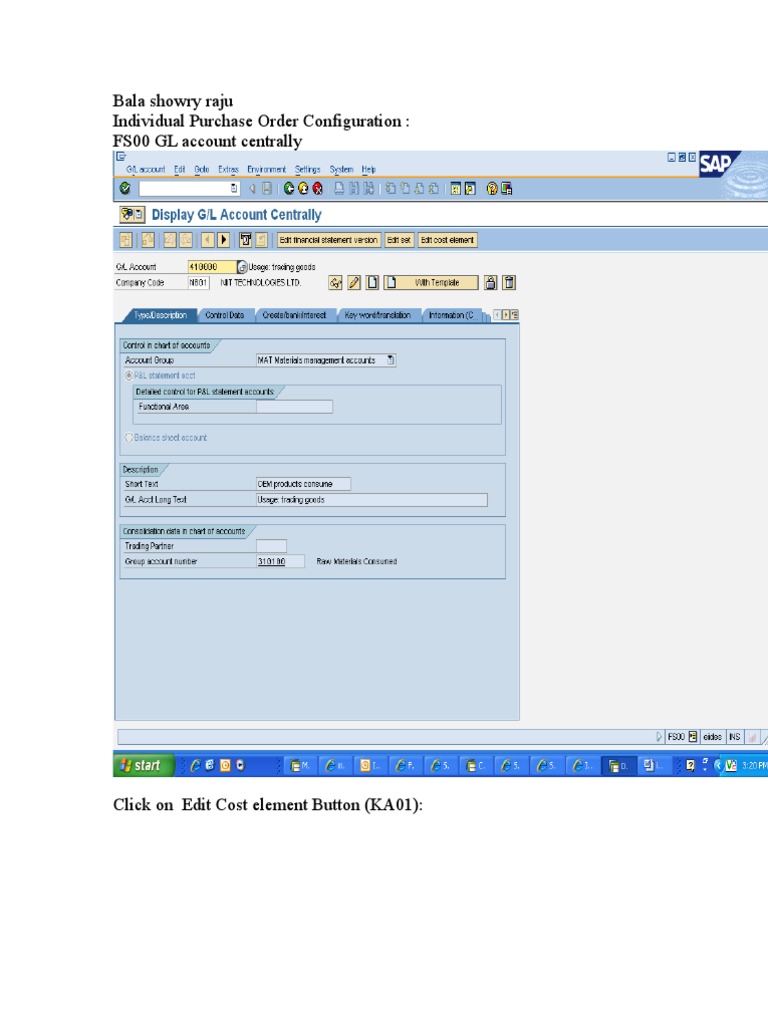The width and height of the screenshot is (768, 1024).
Task: Open the Help menu
Action: pyautogui.click(x=368, y=169)
